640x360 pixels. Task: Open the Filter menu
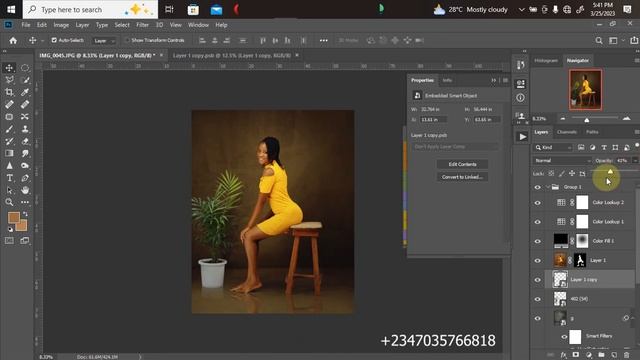point(142,25)
